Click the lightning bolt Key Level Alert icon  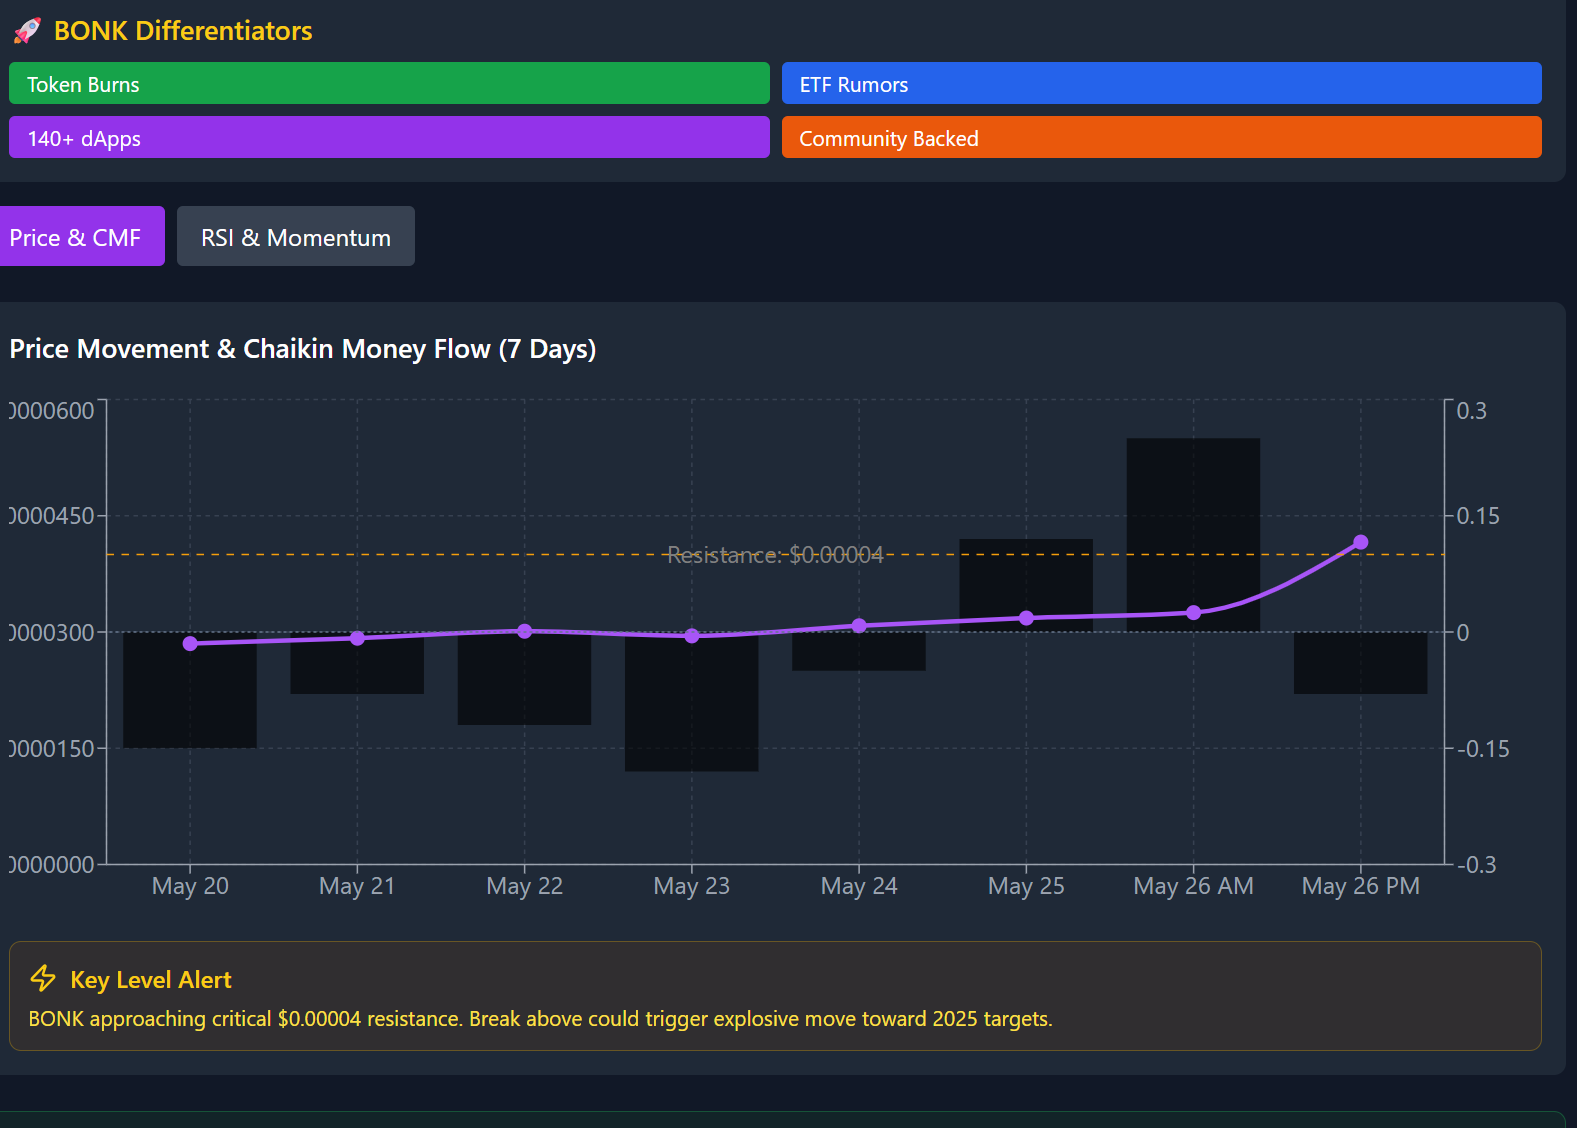(x=43, y=978)
